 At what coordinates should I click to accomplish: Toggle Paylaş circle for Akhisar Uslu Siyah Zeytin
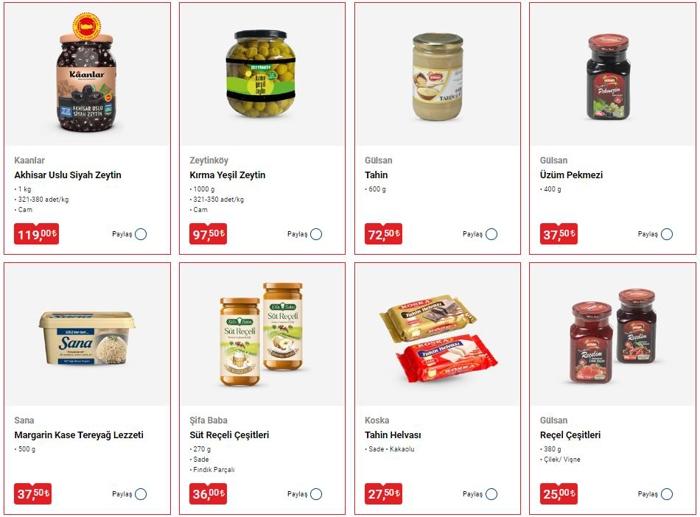pos(141,234)
